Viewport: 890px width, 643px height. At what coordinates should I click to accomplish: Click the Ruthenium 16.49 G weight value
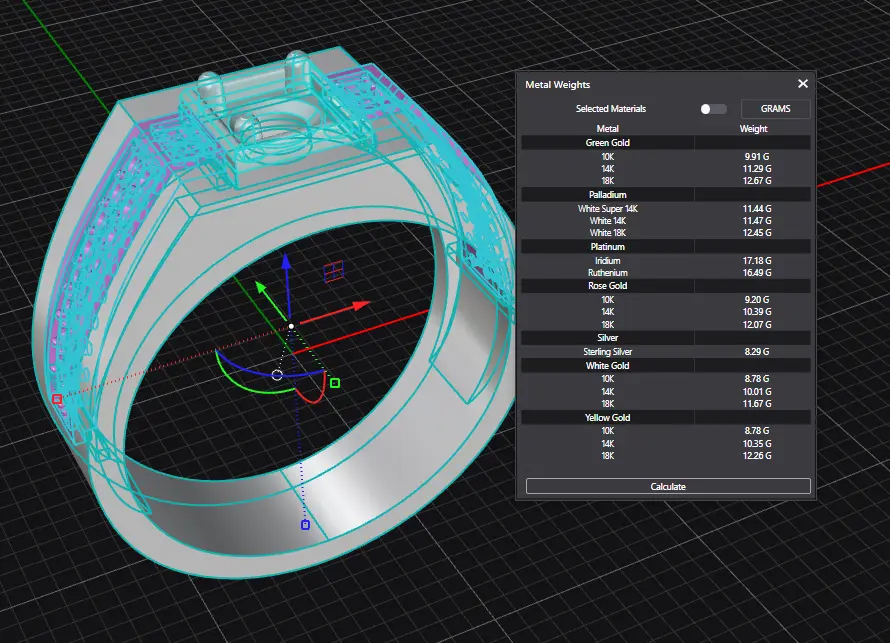pos(758,272)
